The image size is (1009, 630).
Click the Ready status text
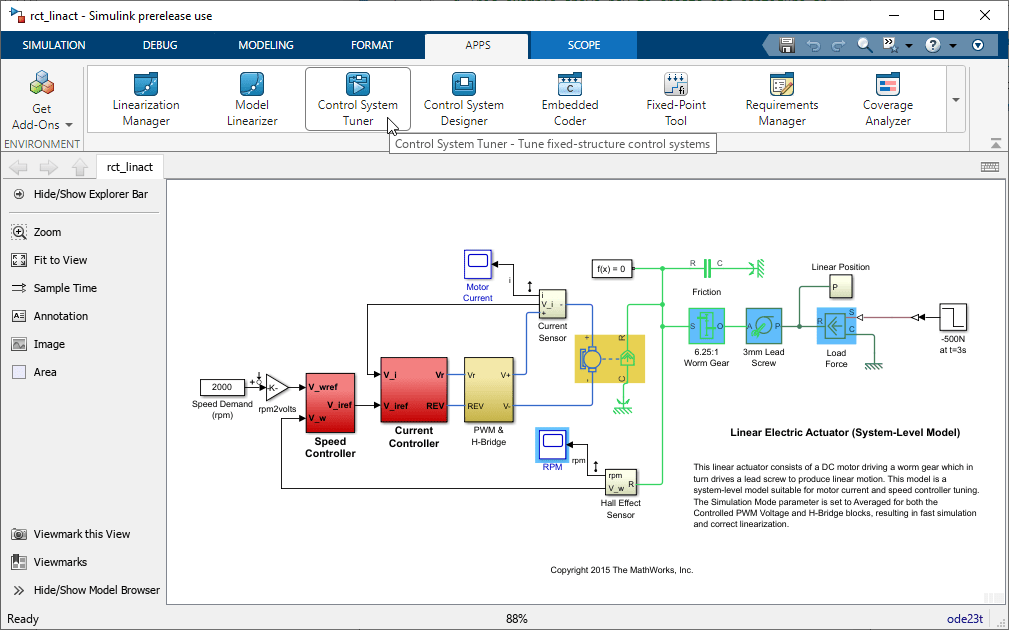coord(23,619)
